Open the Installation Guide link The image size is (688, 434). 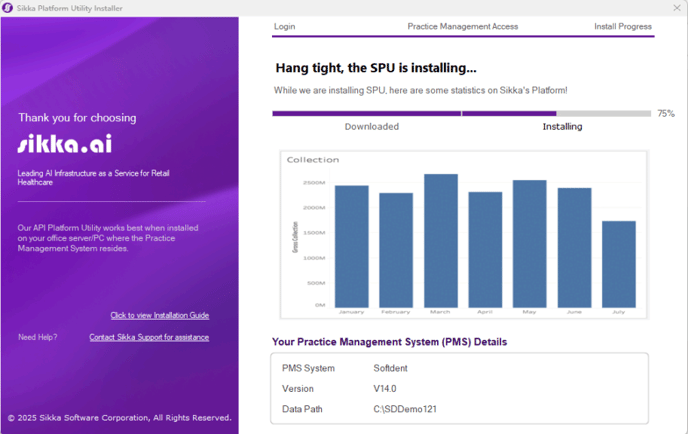[159, 316]
